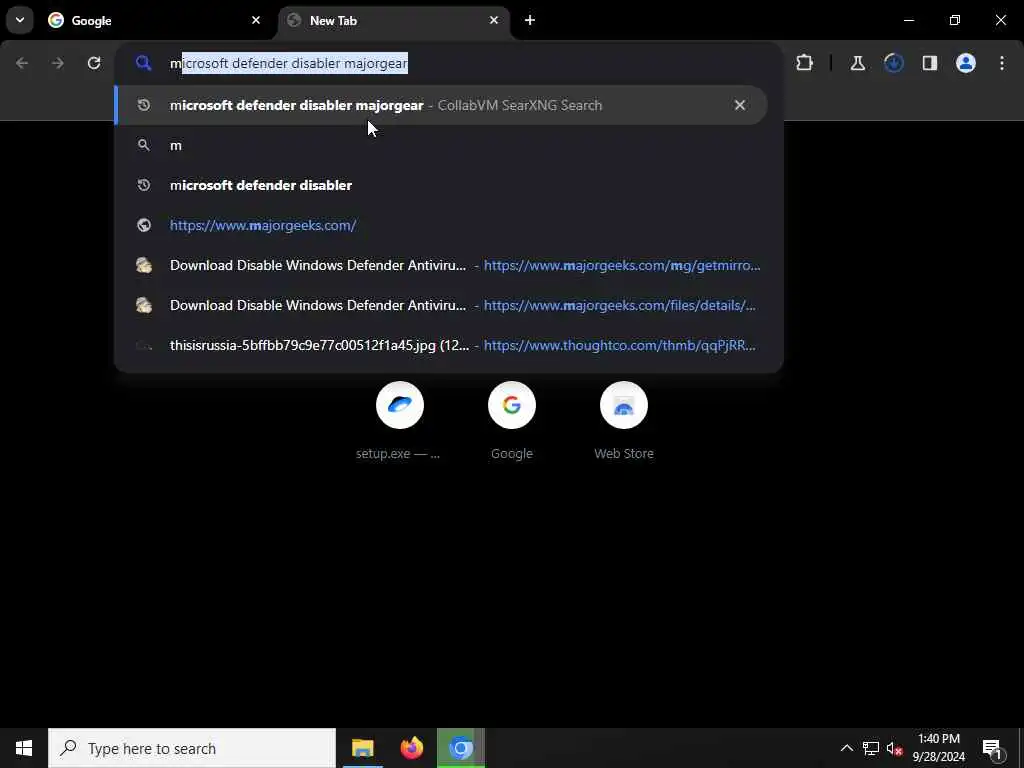Open the Downloads indicator icon
The image size is (1024, 768).
click(x=893, y=63)
